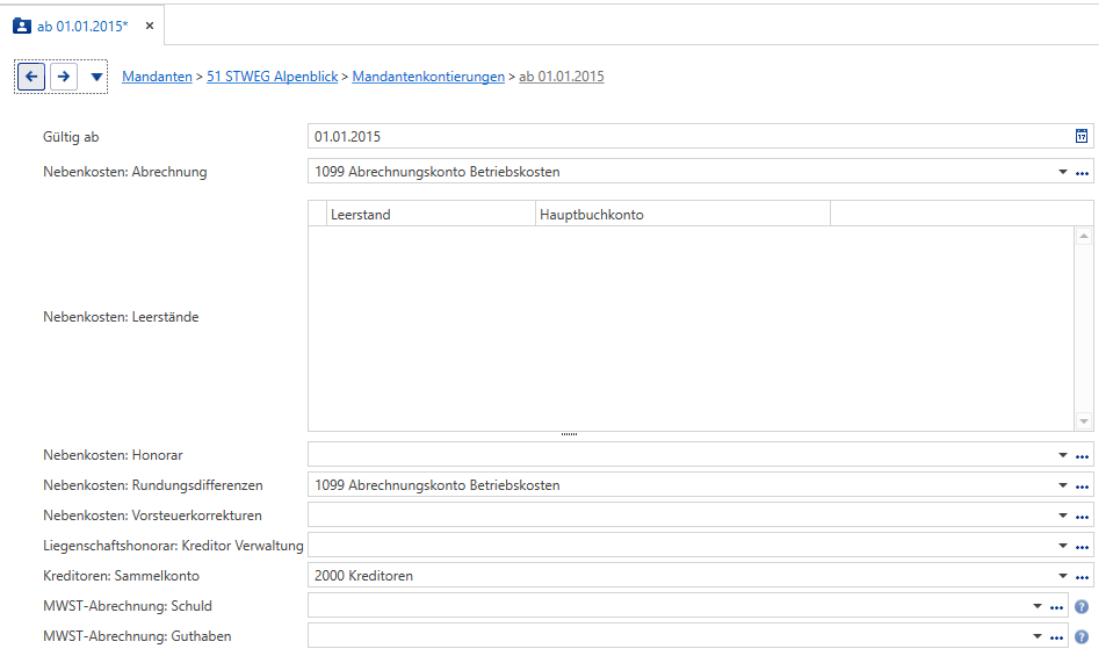Click the Leerstände table scroll down arrow
Viewport: 1099px width, 649px height.
[1084, 421]
